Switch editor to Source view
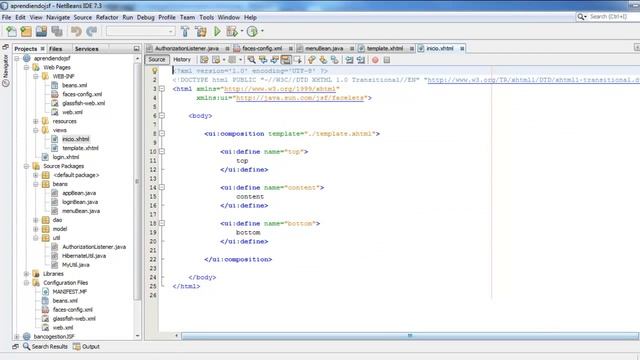This screenshot has height=360, width=640. (x=157, y=60)
